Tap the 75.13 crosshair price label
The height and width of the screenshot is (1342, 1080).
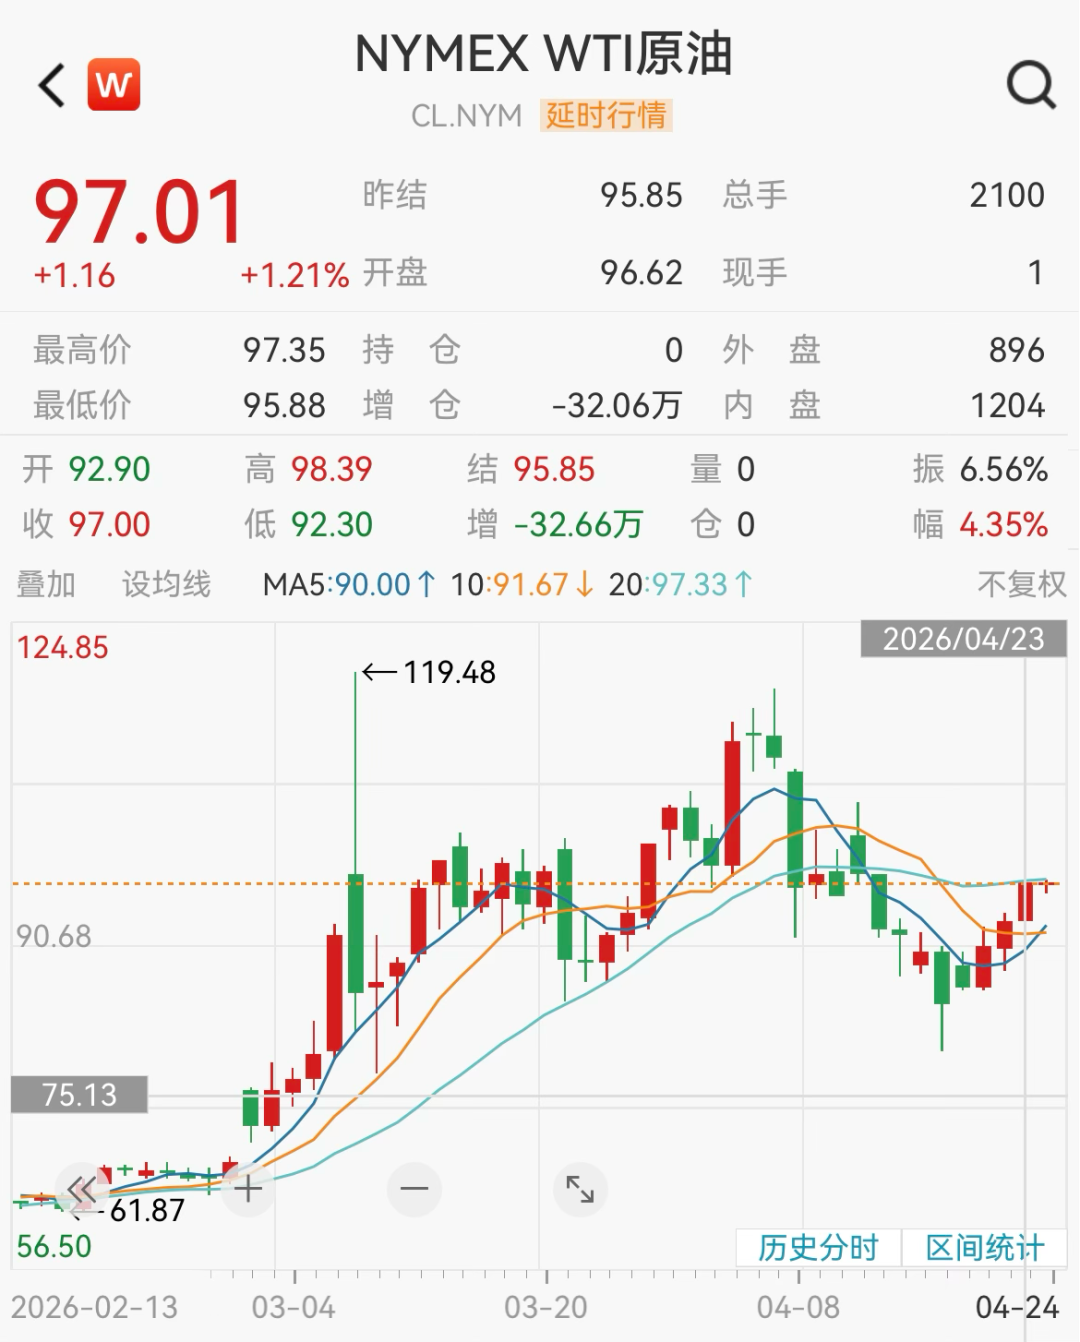[79, 1095]
